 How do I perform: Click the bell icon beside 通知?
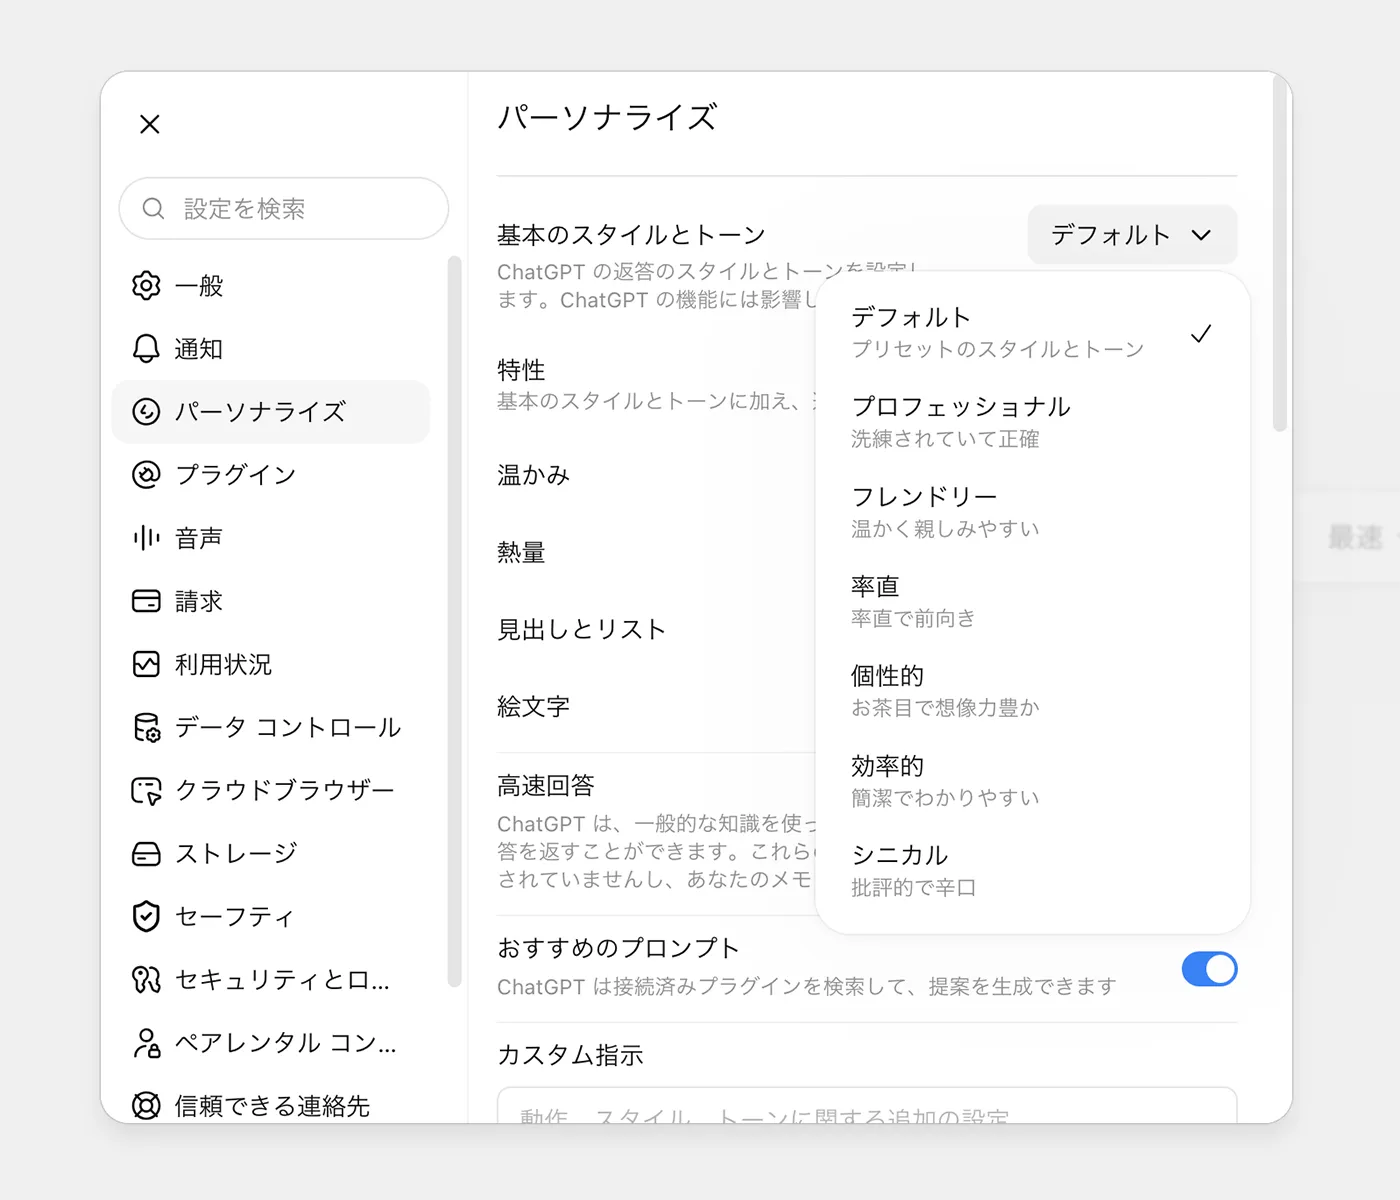[146, 348]
